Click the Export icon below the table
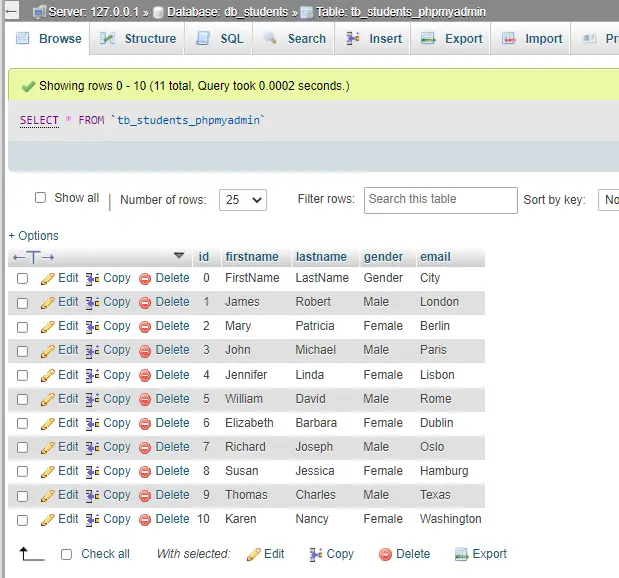The image size is (619, 578). pos(462,554)
